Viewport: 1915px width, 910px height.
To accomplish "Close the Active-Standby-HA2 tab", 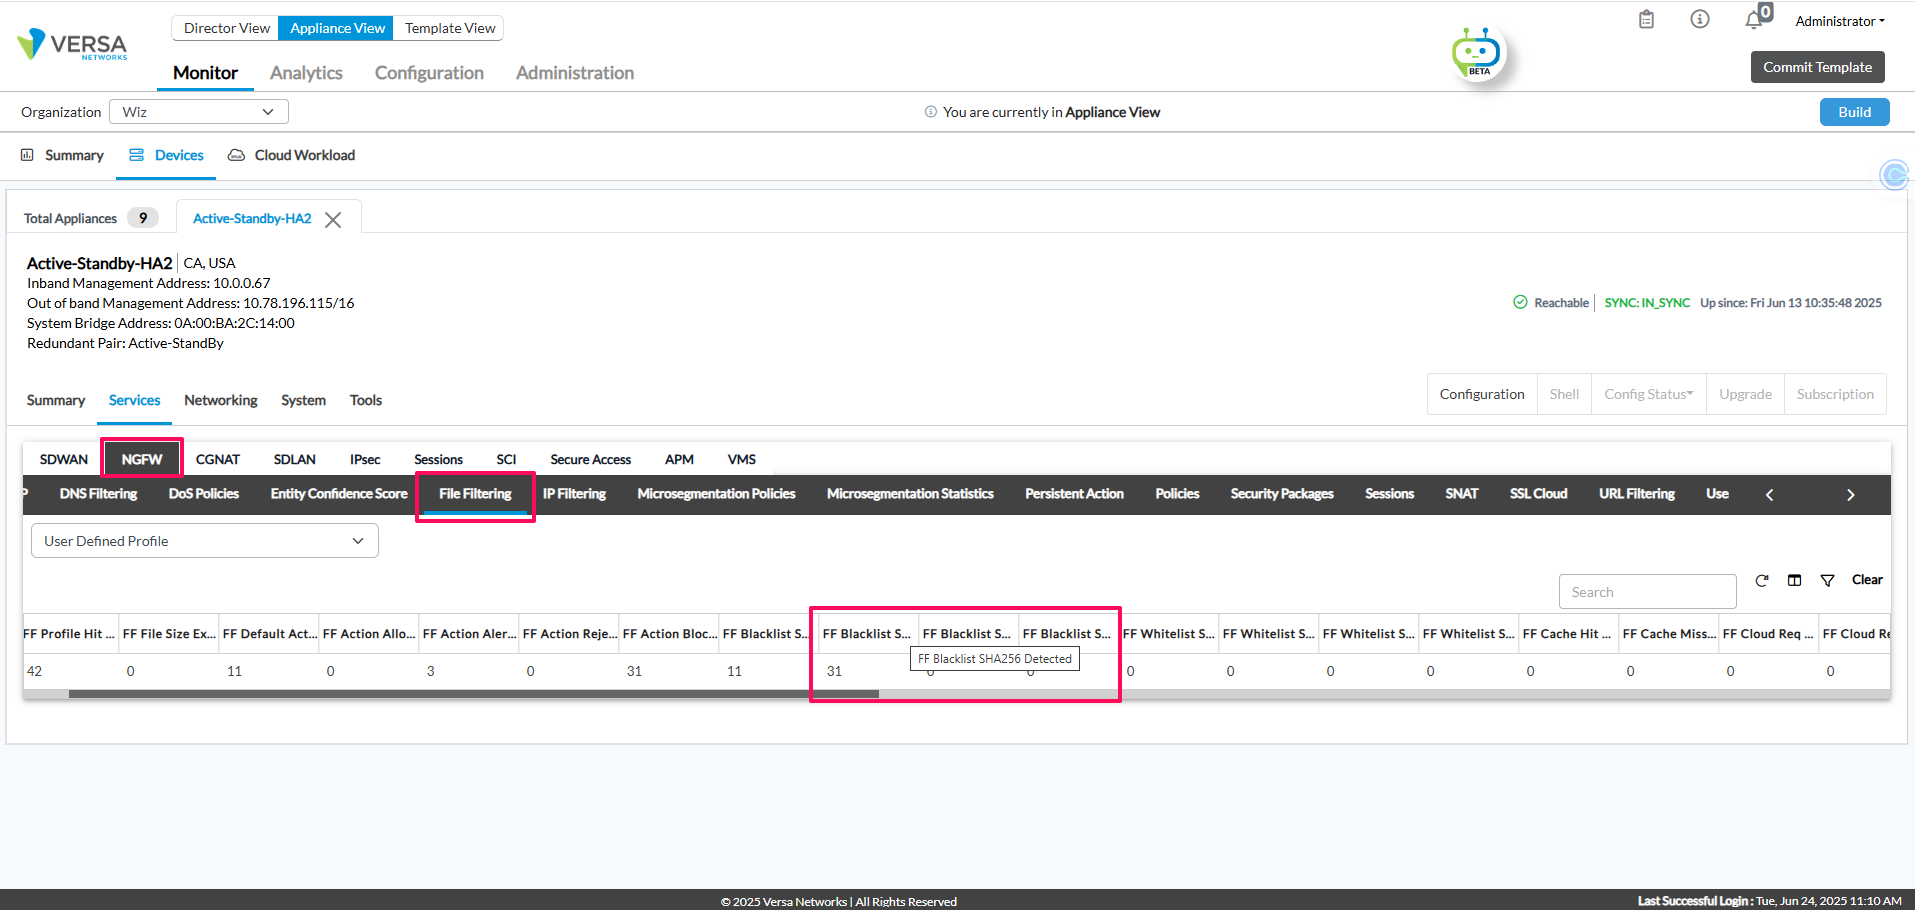I will [x=333, y=219].
